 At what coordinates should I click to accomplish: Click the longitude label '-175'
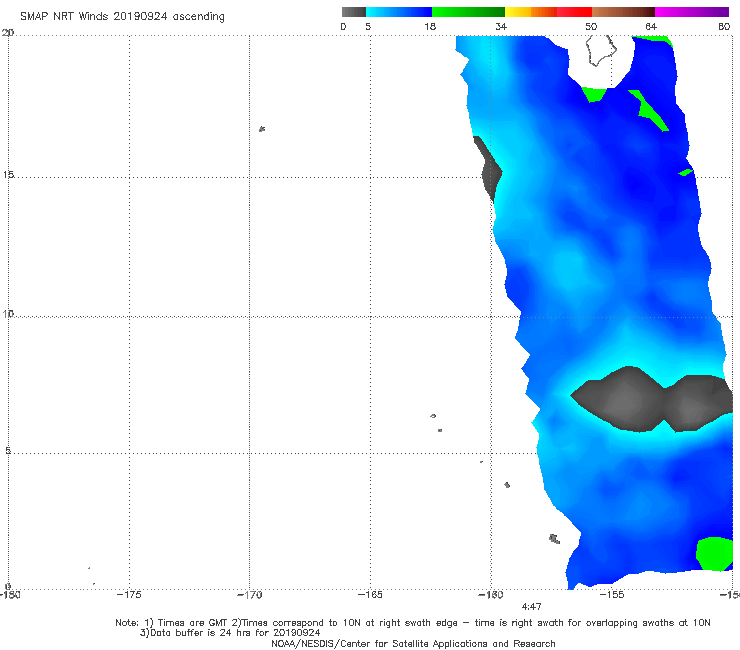(129, 595)
